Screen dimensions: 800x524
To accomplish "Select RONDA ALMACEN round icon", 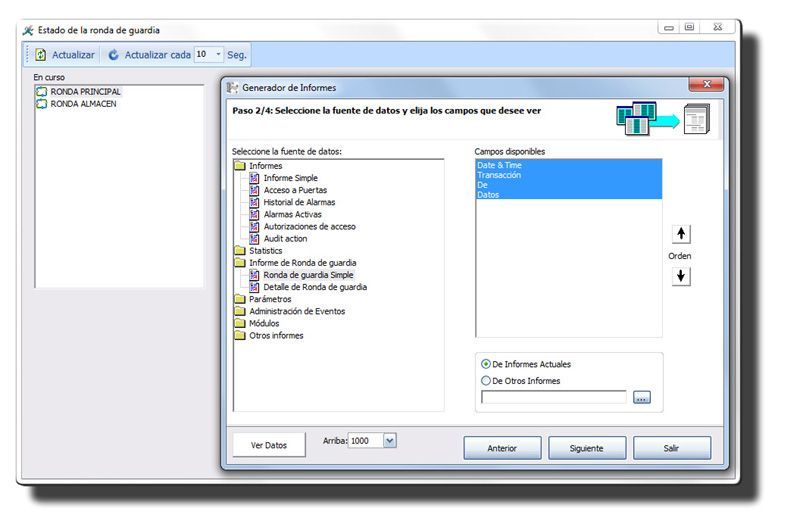I will (41, 104).
